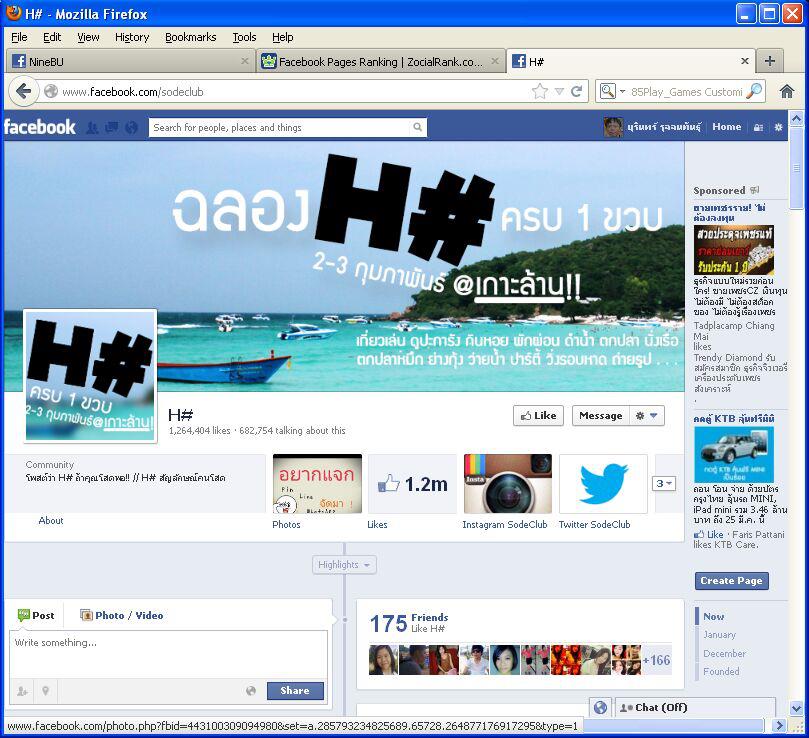Click the browser back arrow button
809x738 pixels.
click(x=24, y=91)
